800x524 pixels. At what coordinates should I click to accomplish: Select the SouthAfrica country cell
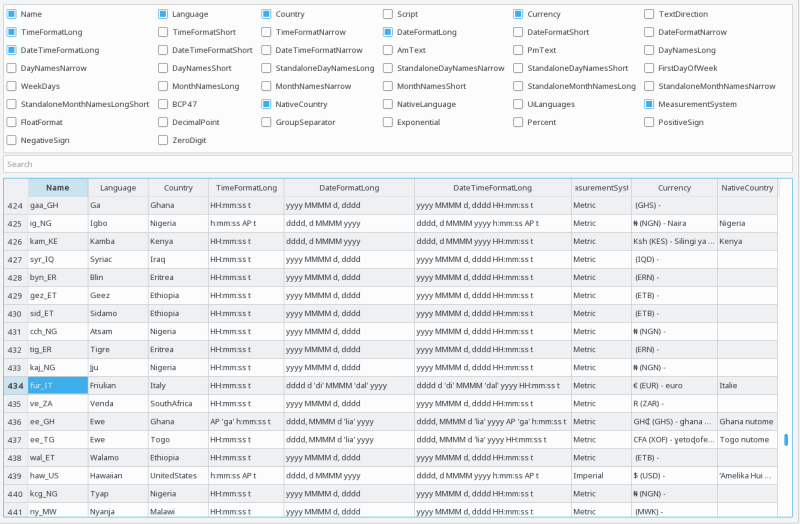178,404
